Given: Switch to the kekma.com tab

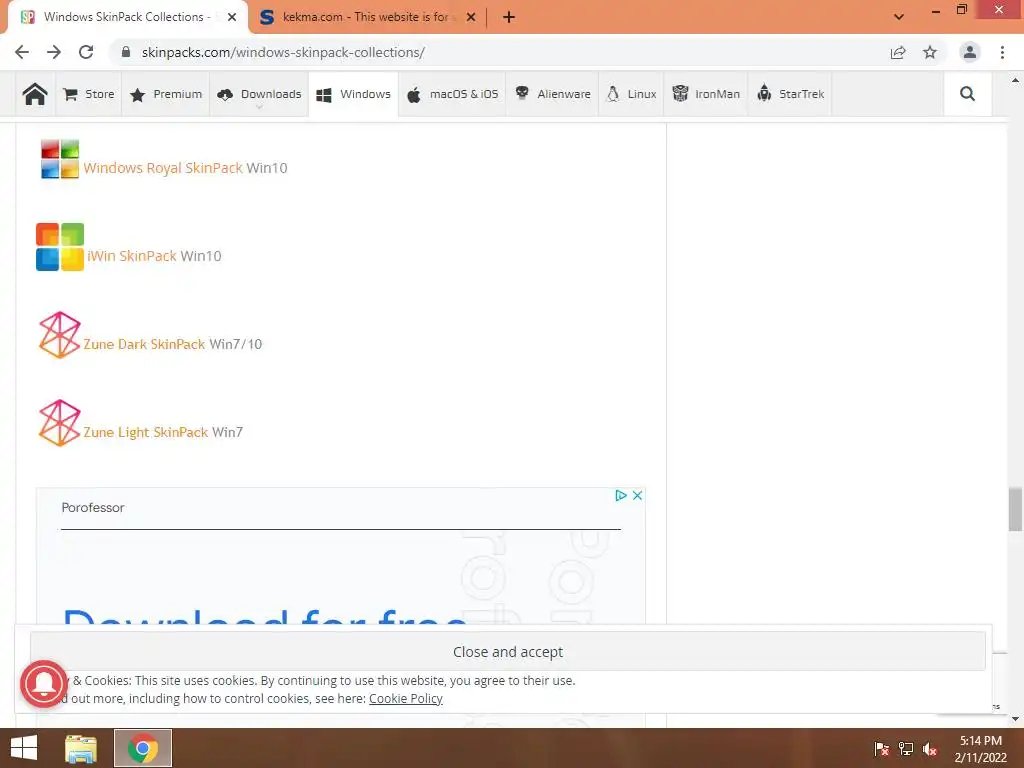Looking at the screenshot, I should tap(366, 17).
